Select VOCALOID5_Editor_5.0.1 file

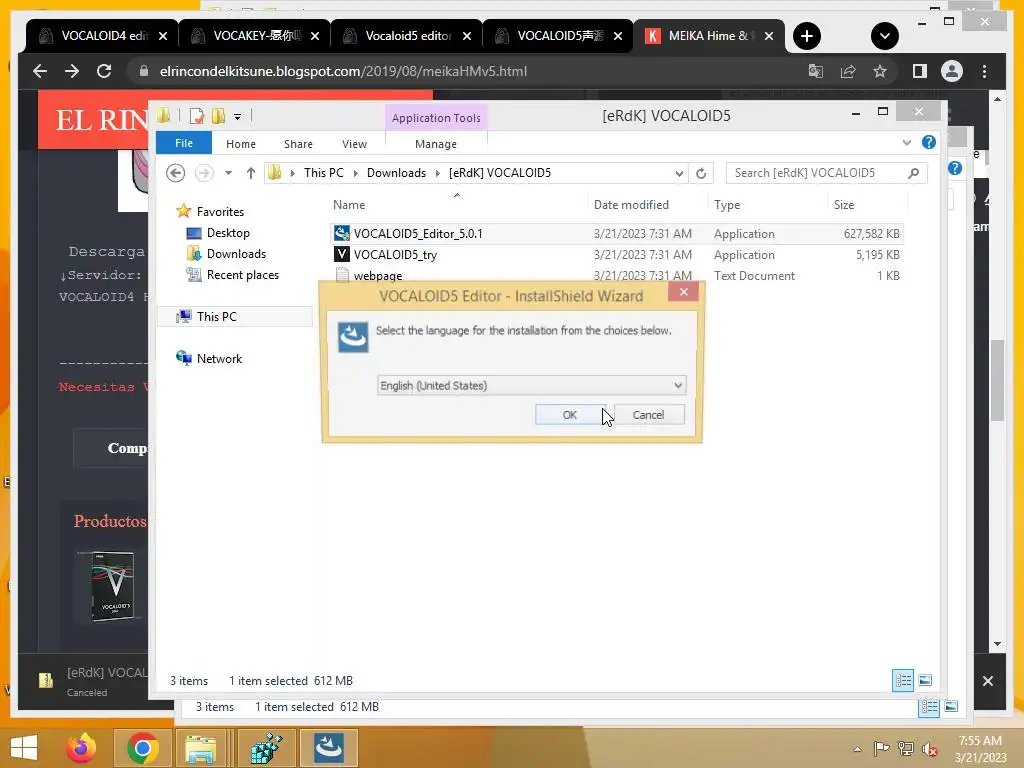[418, 234]
